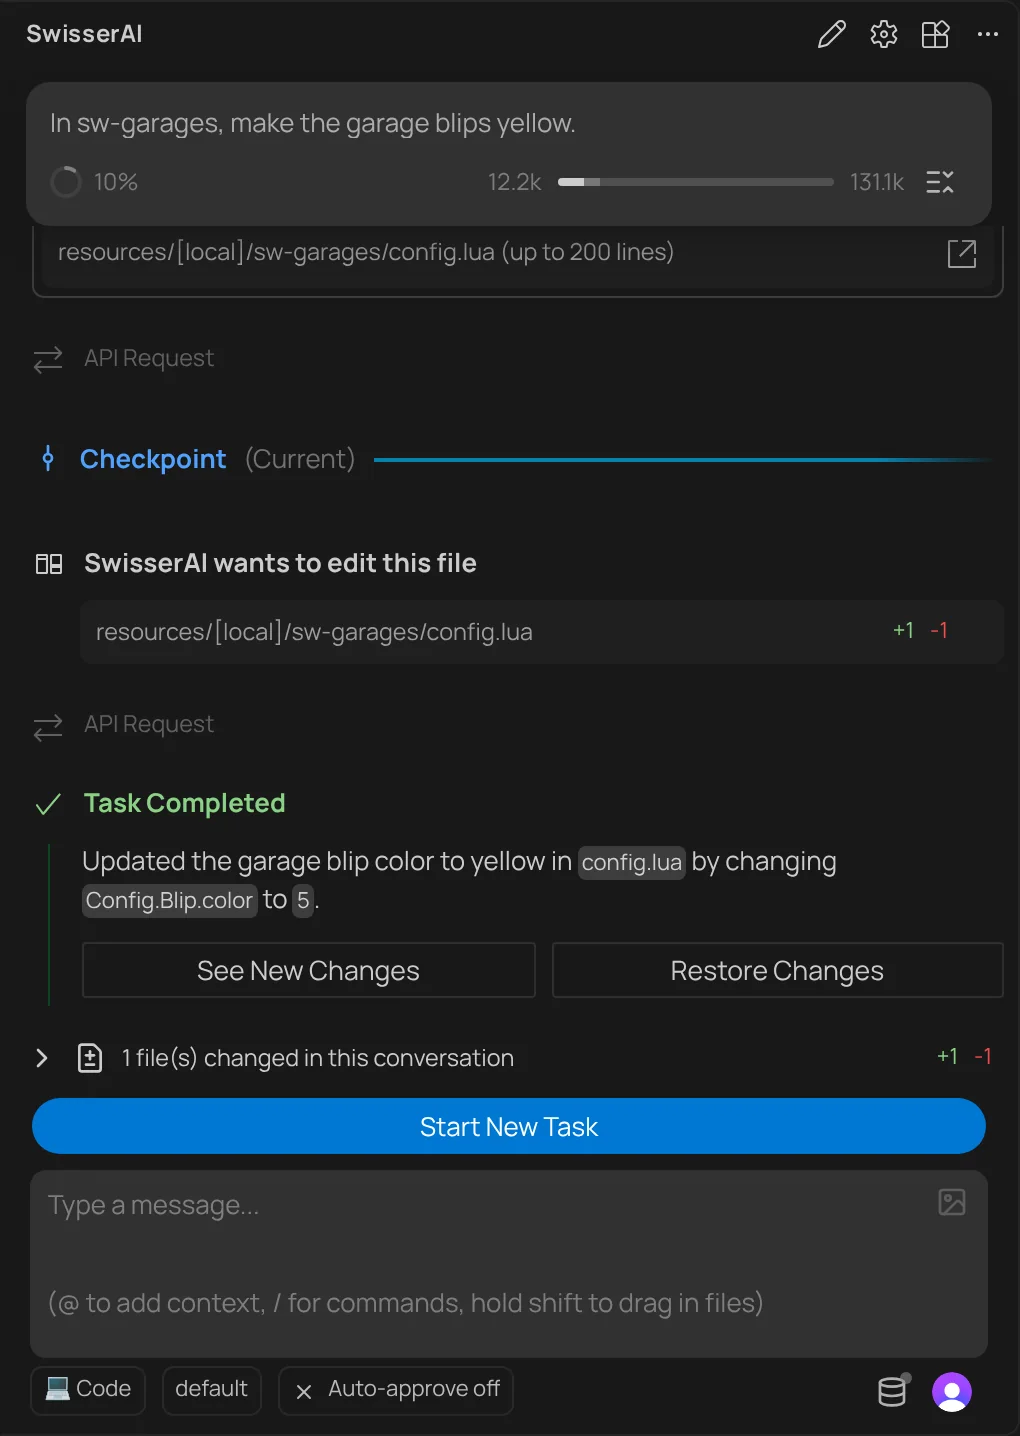
Task: Open SwisserAI settings gear
Action: pyautogui.click(x=883, y=35)
